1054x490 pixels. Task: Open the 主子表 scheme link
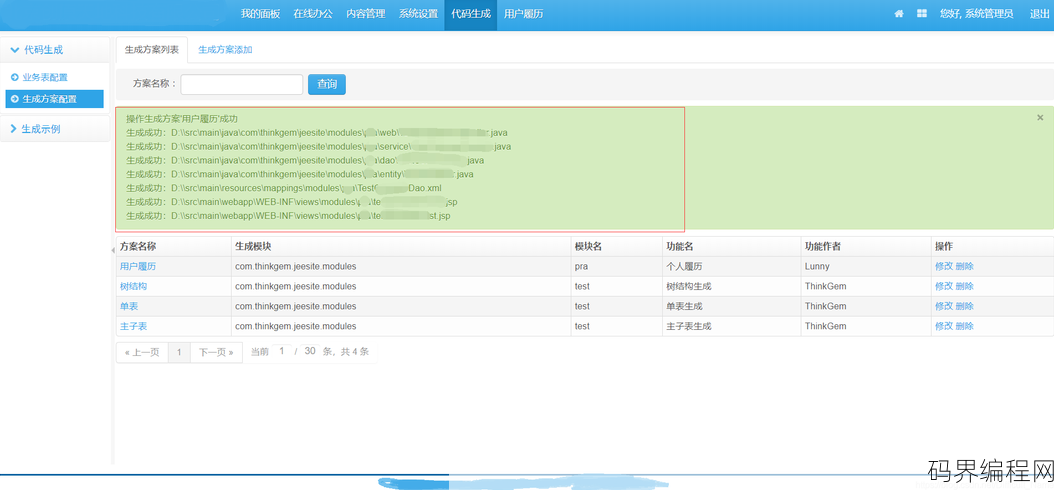click(x=133, y=327)
